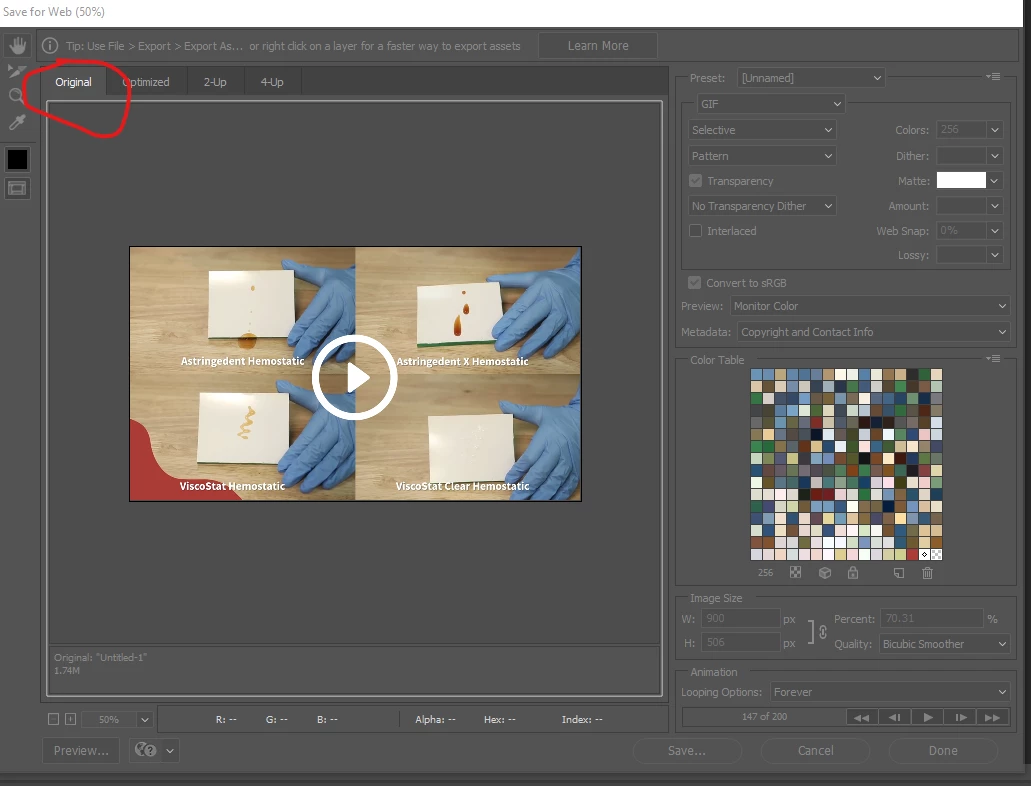Expand the Dither amount dropdown arrow
Screen dimensions: 1031x786
[x=995, y=156]
